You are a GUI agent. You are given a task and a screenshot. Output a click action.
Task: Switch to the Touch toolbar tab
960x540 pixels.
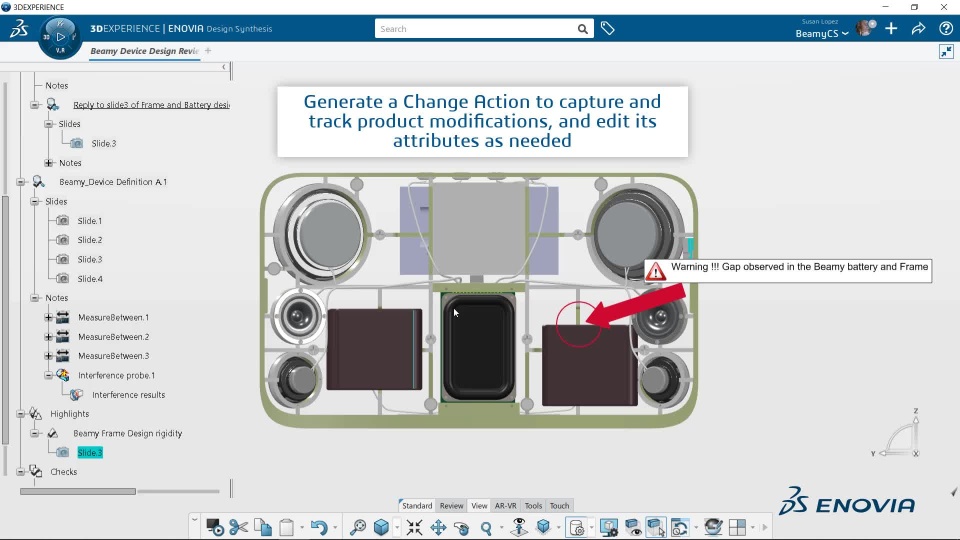[x=559, y=506]
